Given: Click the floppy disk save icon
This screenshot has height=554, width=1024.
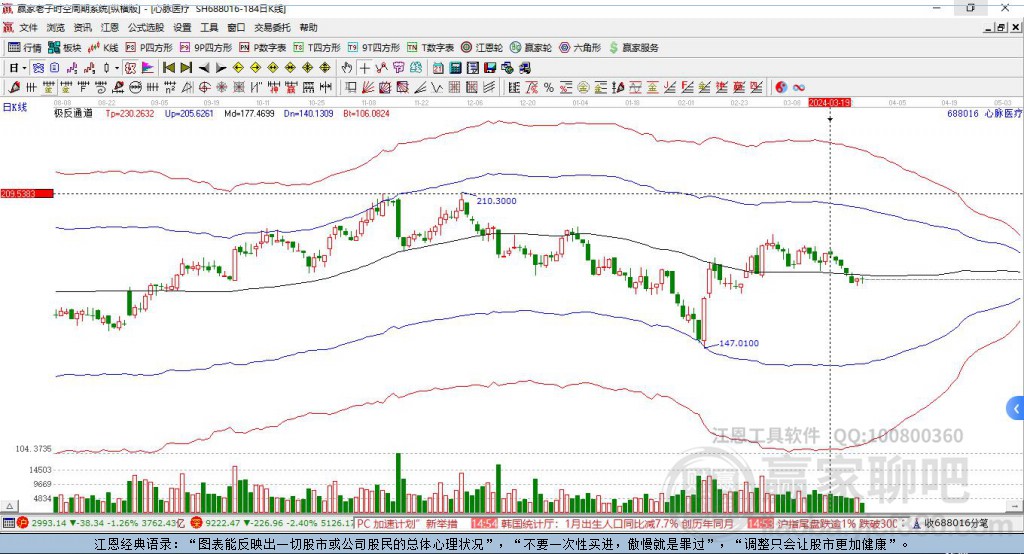Looking at the screenshot, I should tap(490, 68).
